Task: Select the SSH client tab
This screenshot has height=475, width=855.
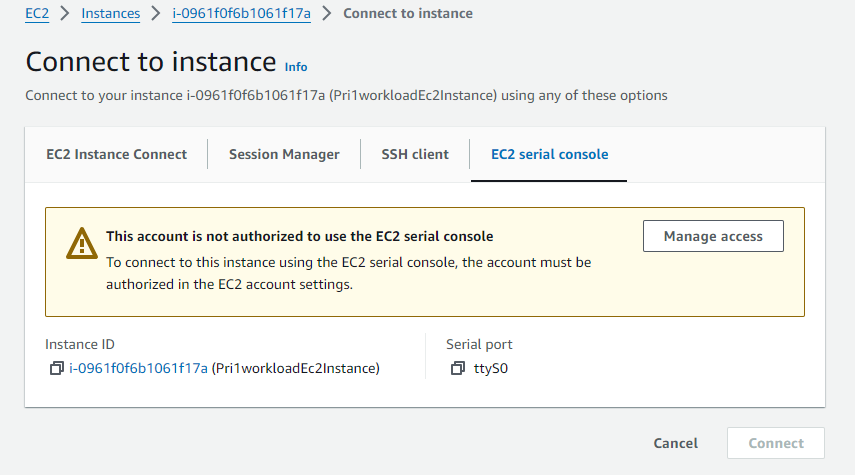Action: (415, 154)
